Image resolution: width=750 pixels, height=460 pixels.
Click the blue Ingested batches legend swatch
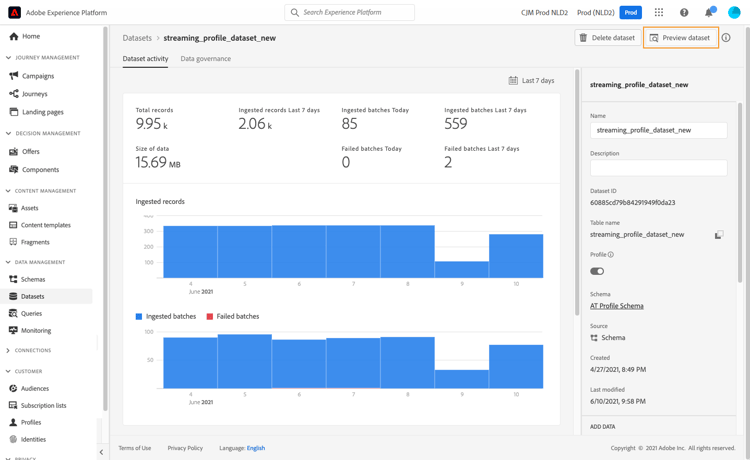tap(139, 317)
